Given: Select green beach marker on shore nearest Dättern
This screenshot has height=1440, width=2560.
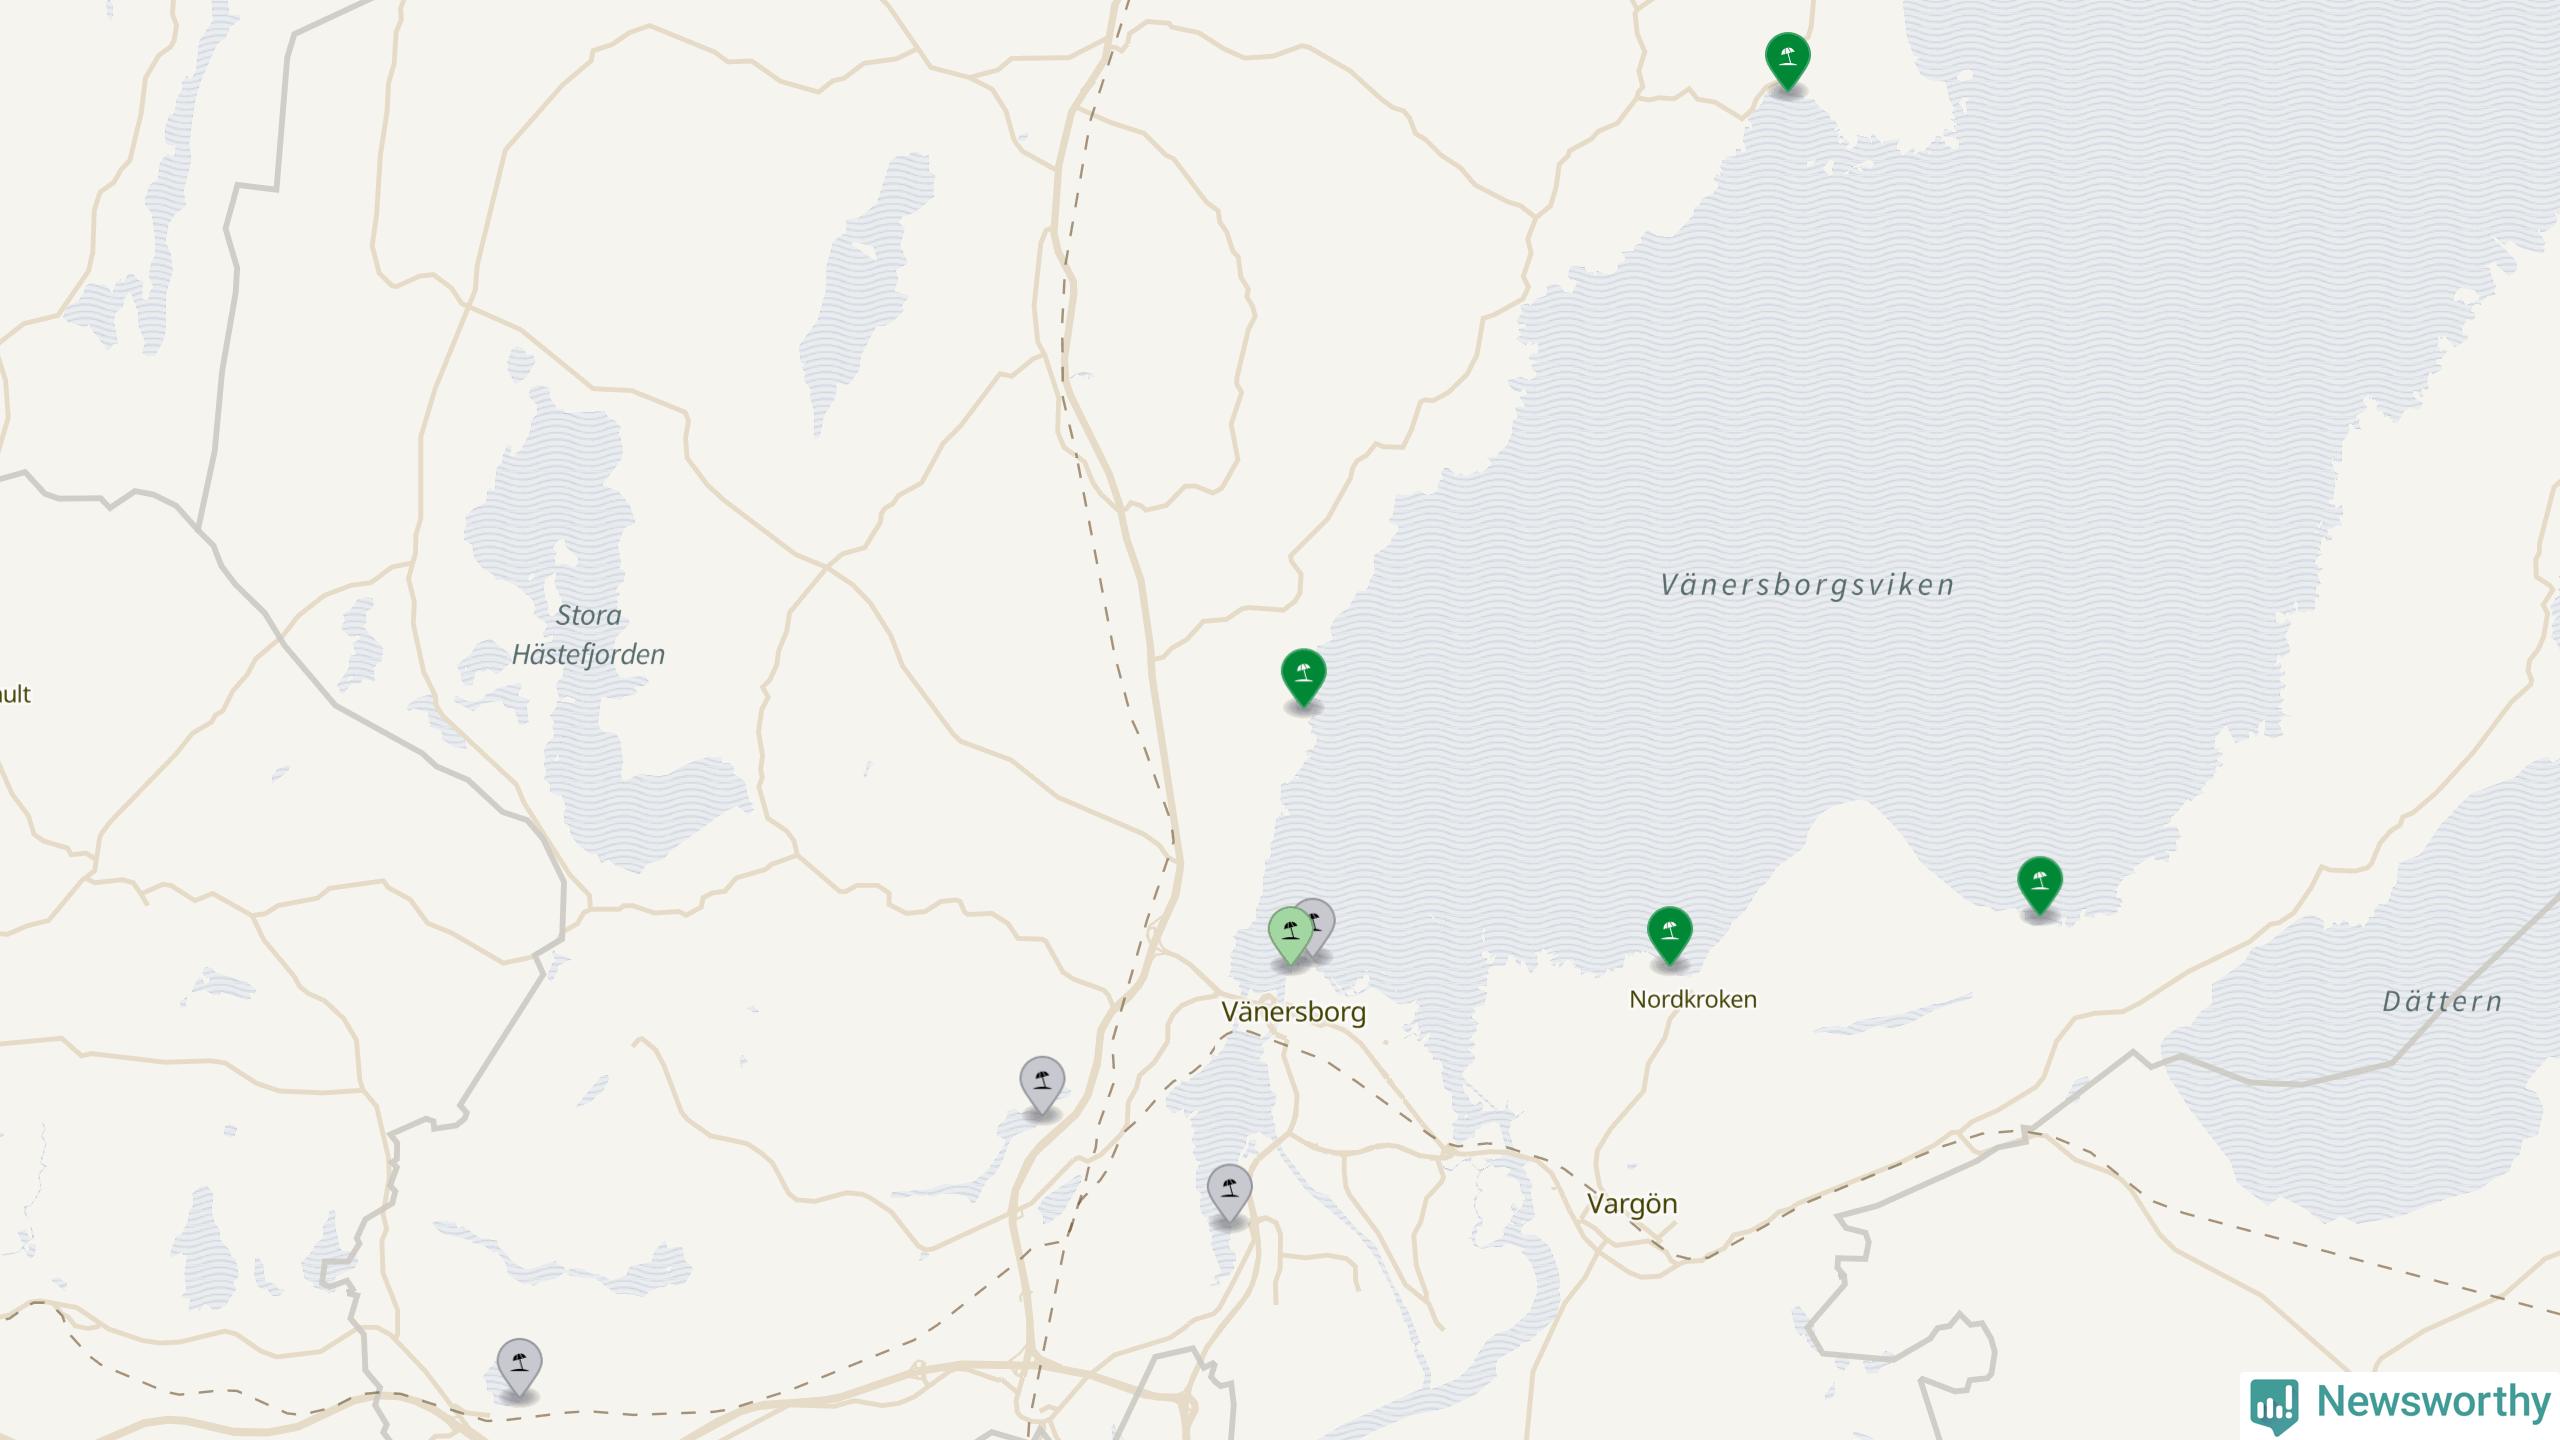Looking at the screenshot, I should (x=2039, y=885).
